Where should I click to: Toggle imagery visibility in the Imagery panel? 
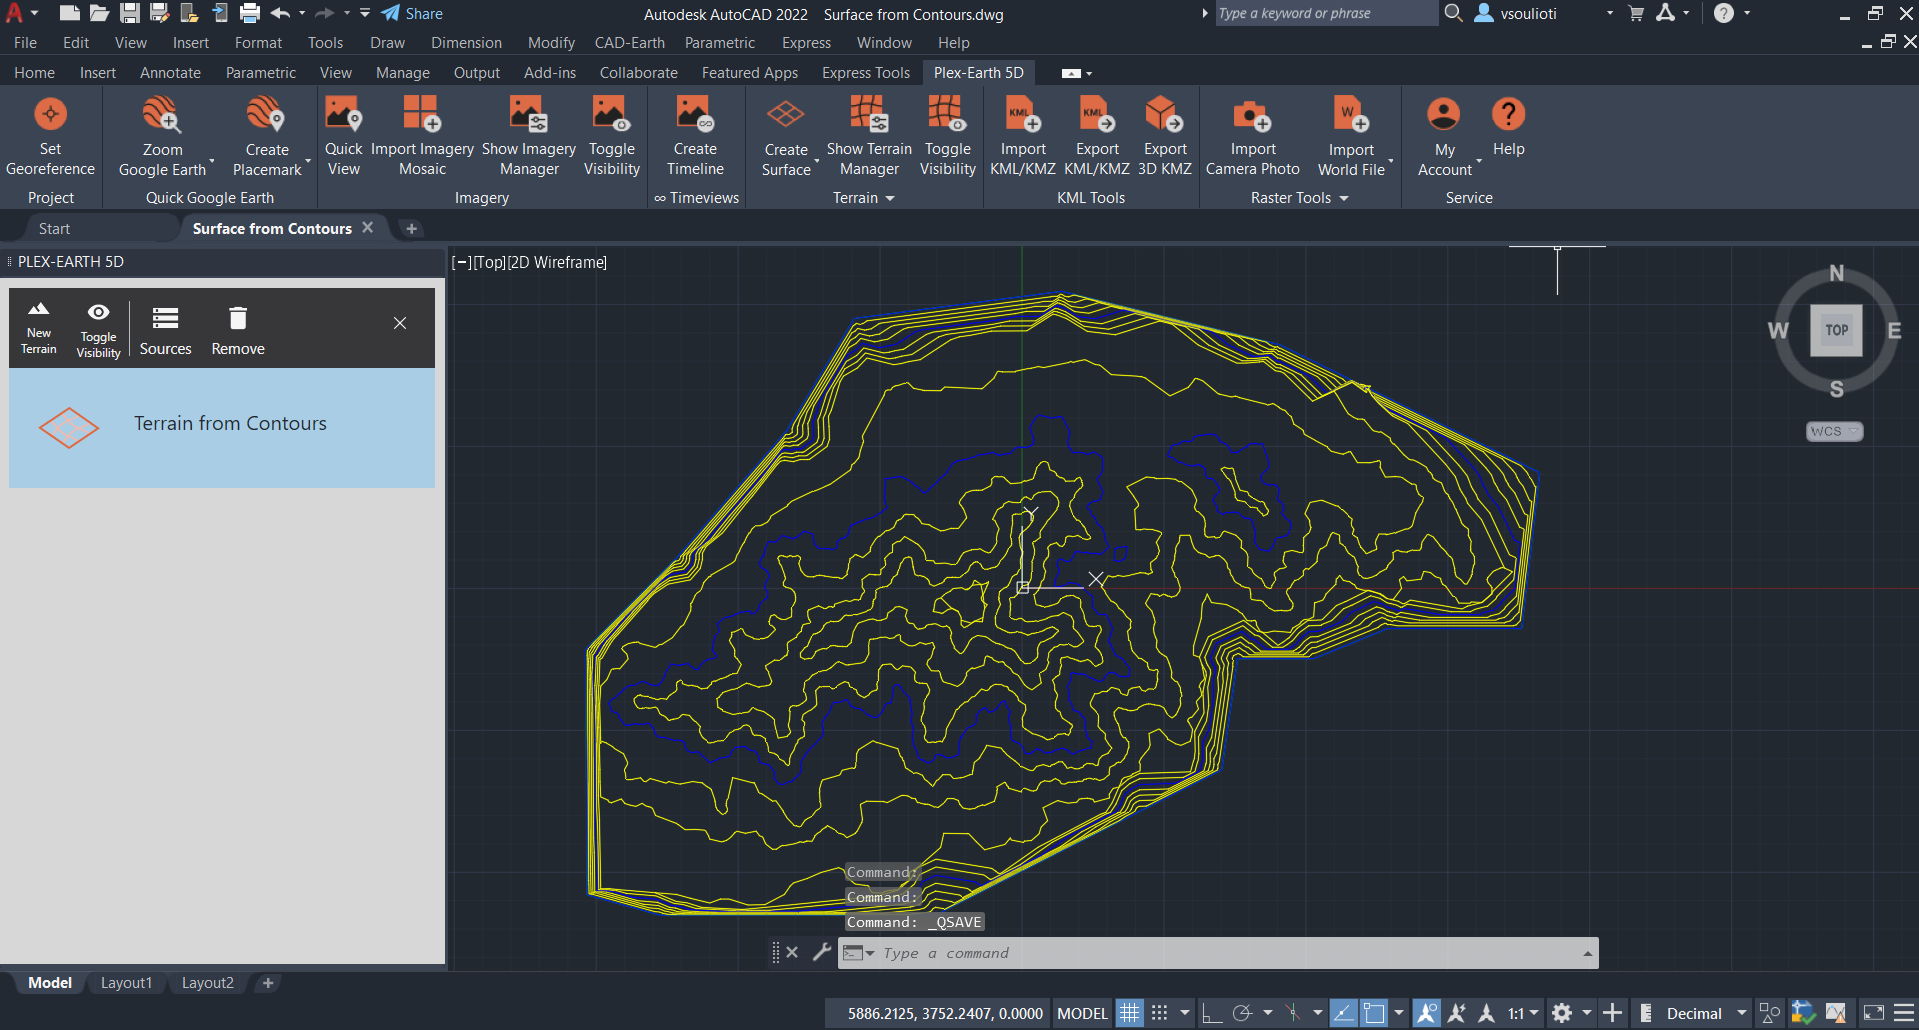(611, 134)
